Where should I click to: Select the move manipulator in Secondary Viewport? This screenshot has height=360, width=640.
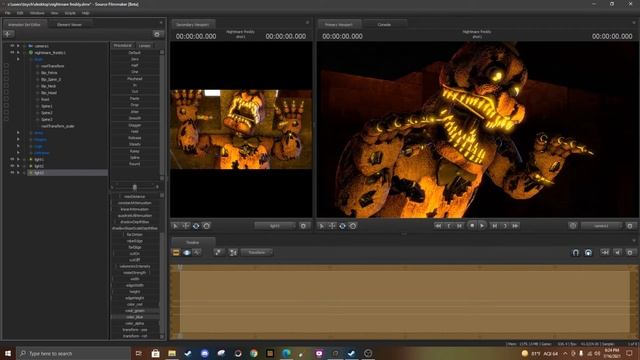(x=186, y=226)
